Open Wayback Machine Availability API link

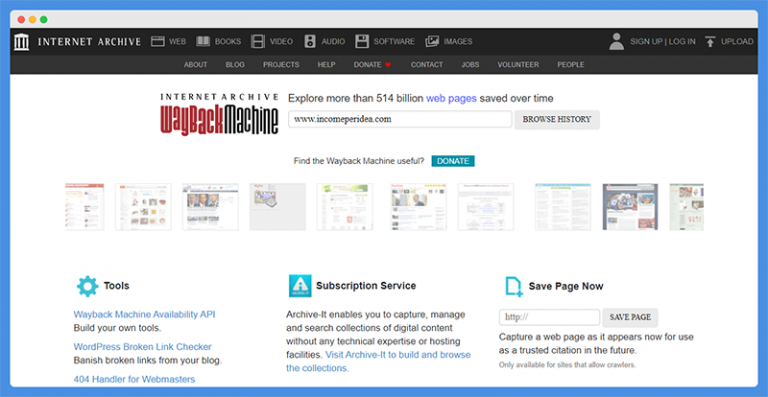pyautogui.click(x=144, y=314)
